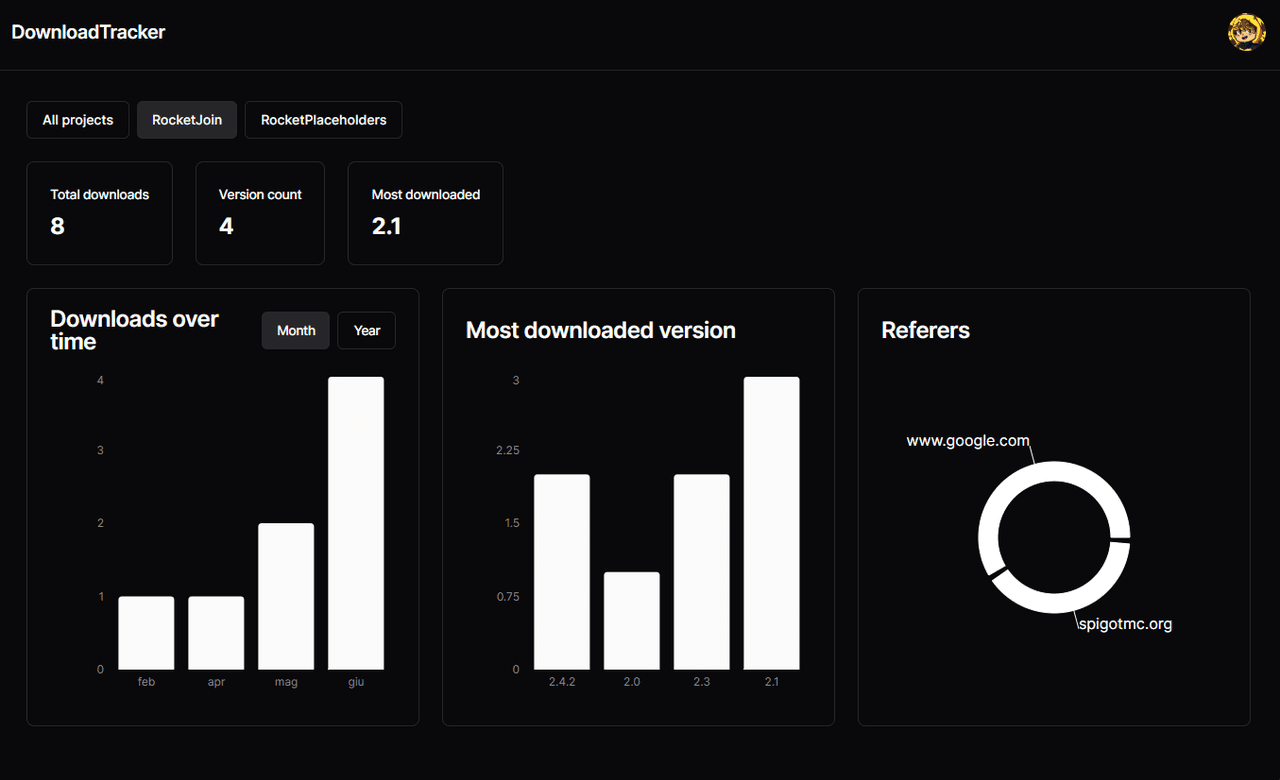Select the version 2.3 bar
This screenshot has width=1280, height=780.
tap(701, 572)
